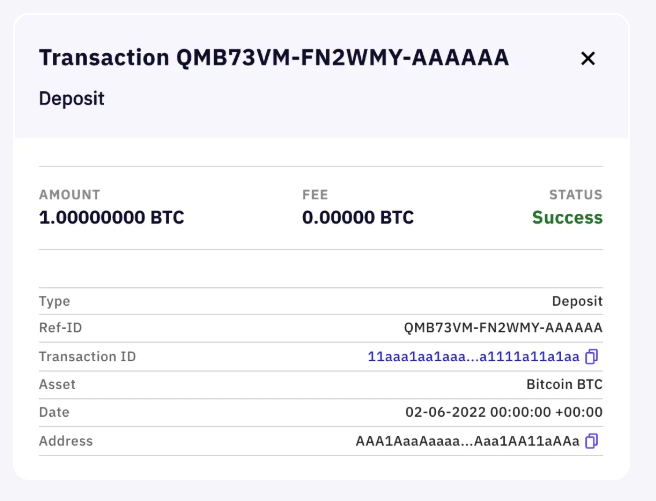Click the green Success status text
656x501 pixels.
coord(567,218)
